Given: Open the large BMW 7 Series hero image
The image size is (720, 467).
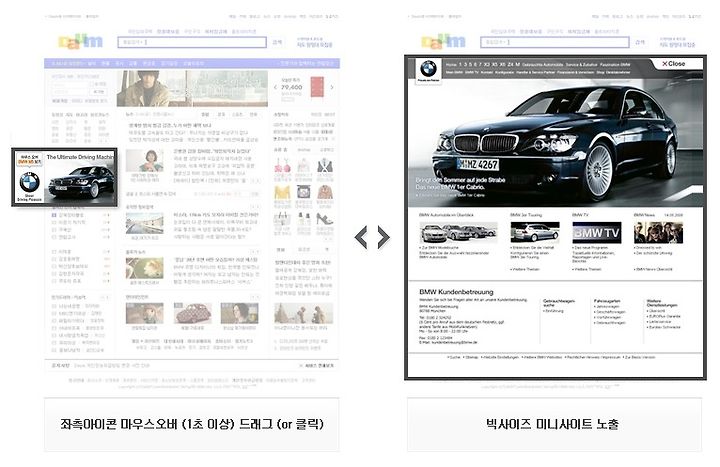Looking at the screenshot, I should (x=556, y=142).
